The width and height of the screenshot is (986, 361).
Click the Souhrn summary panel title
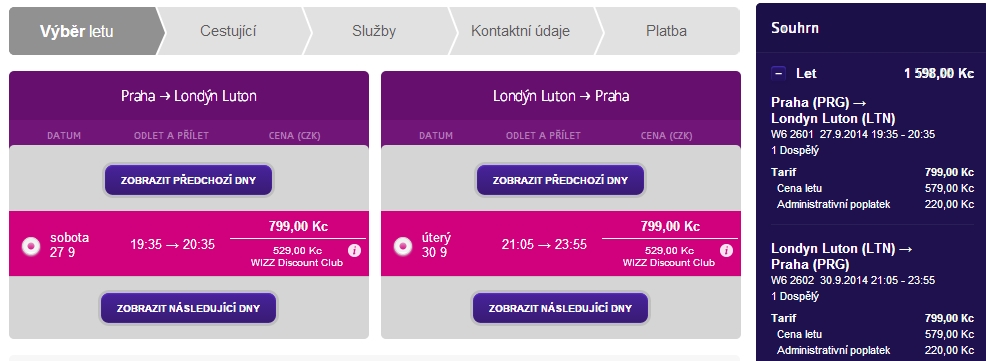coord(795,28)
